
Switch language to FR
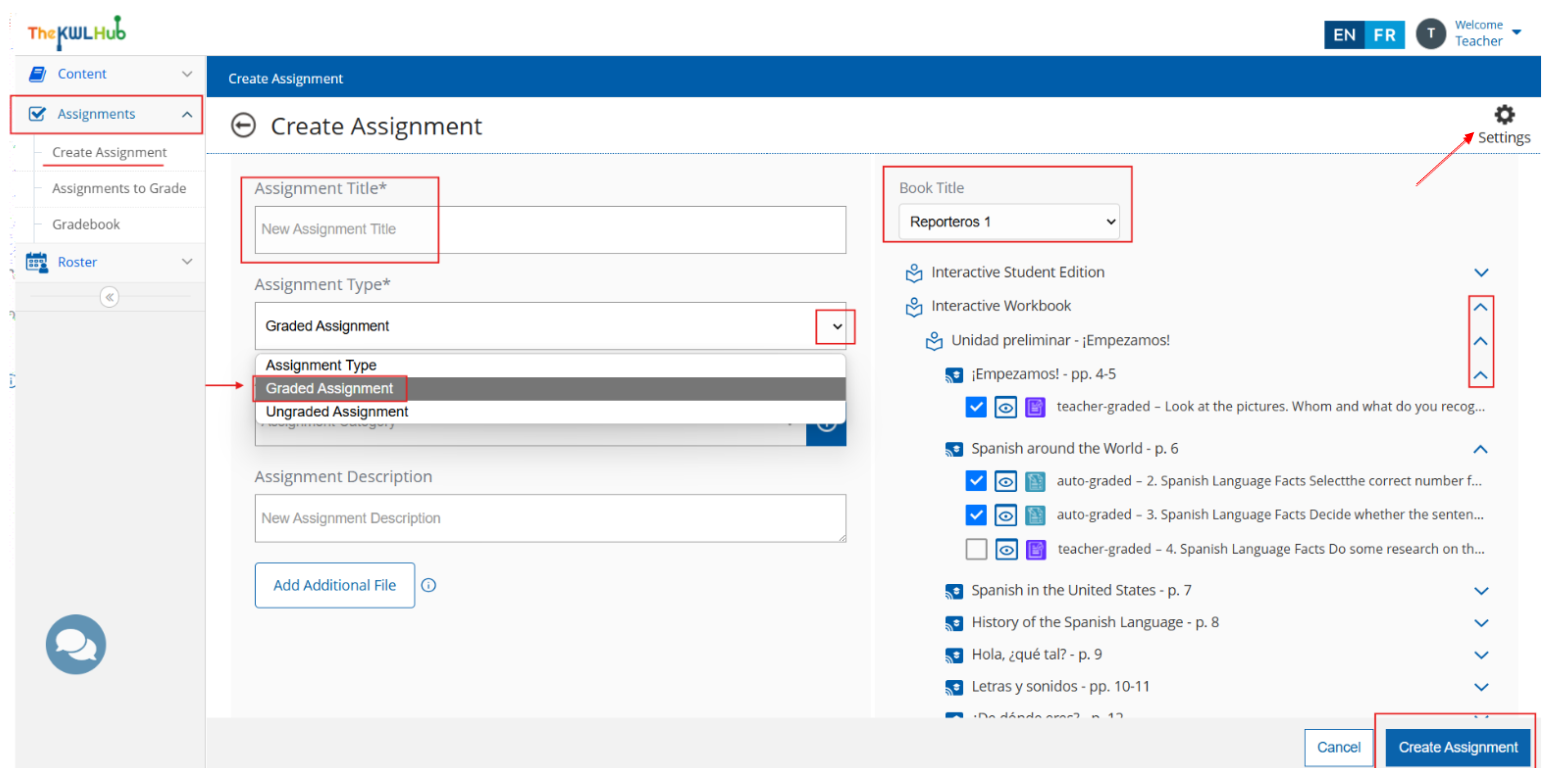tap(1384, 35)
